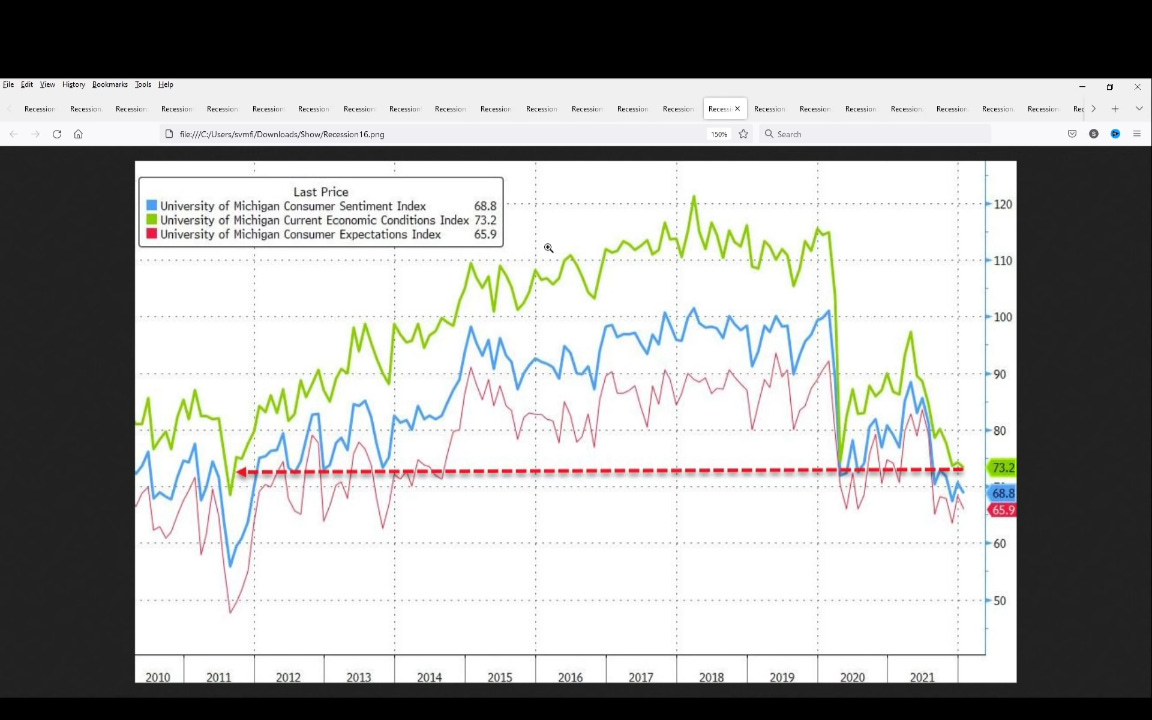Open the Firefox account icon
Screen dimensions: 1152x720
pos(1094,134)
